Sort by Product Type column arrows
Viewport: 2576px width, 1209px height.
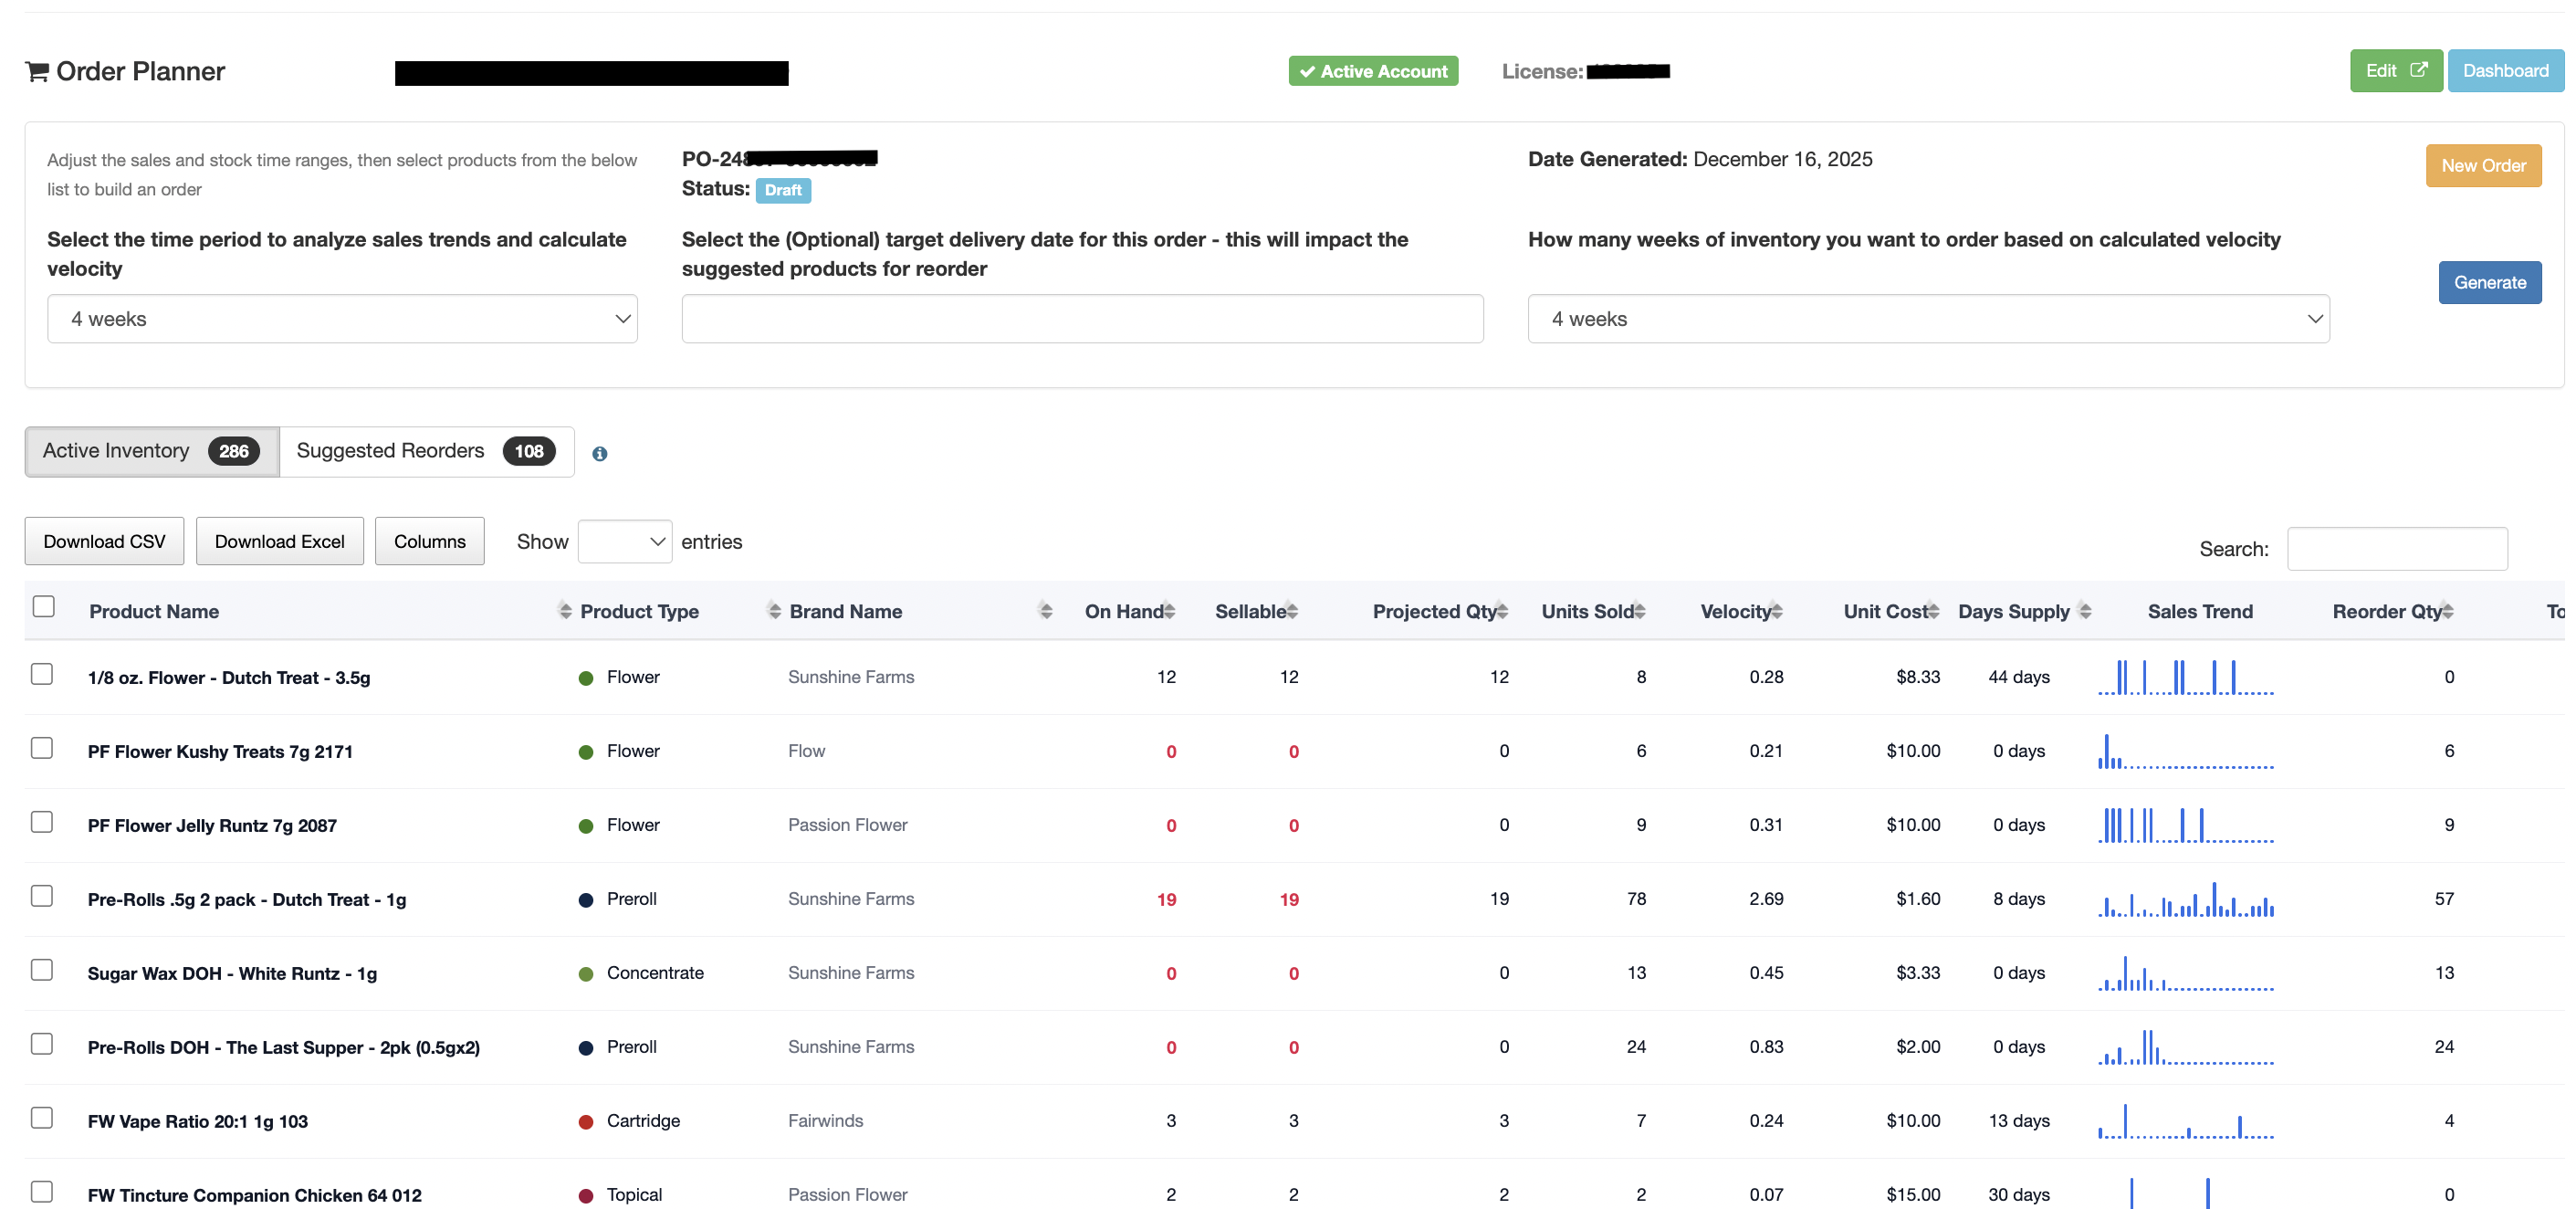(x=774, y=610)
